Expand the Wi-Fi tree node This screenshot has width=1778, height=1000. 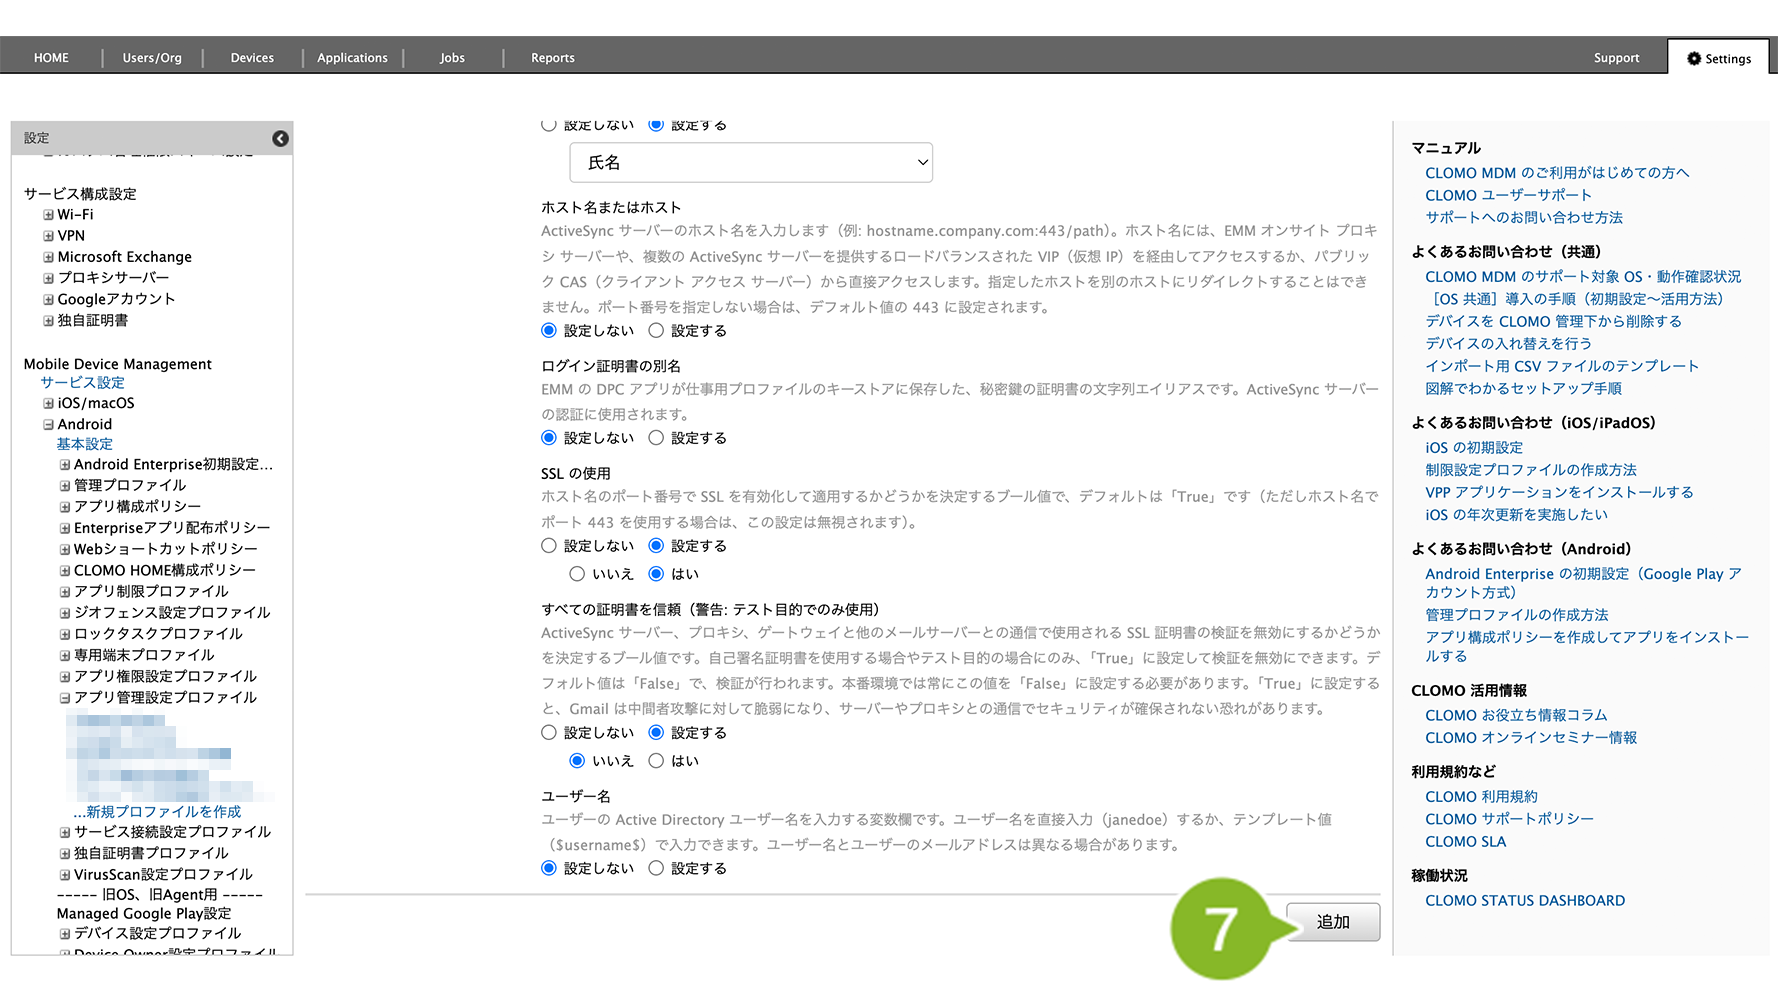point(48,215)
